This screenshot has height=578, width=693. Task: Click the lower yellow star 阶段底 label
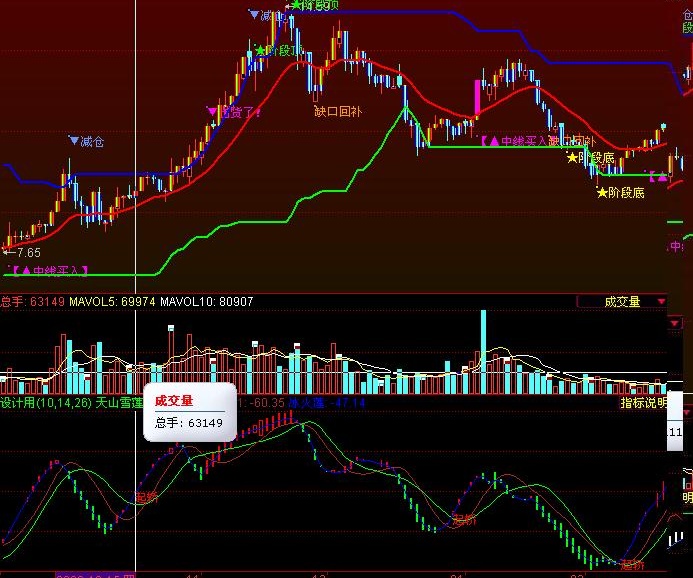coord(621,193)
